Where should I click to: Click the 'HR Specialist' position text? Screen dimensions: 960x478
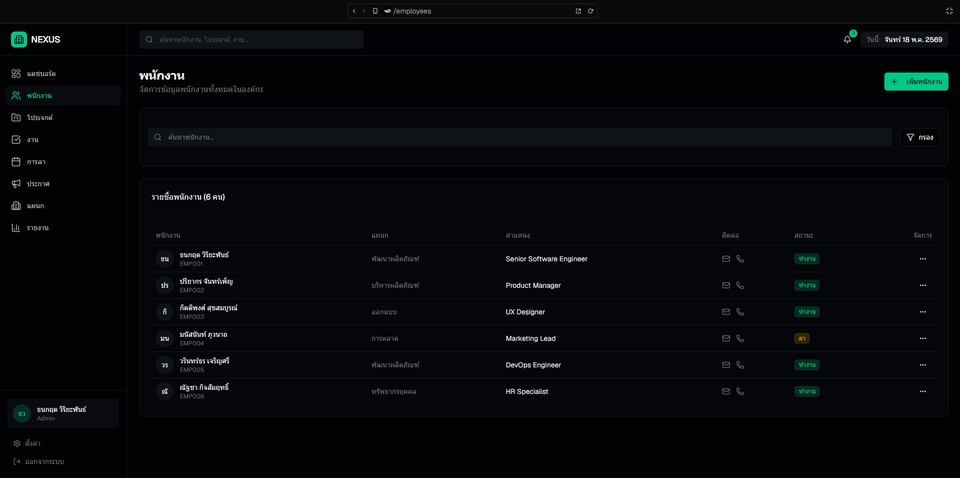[x=527, y=391]
